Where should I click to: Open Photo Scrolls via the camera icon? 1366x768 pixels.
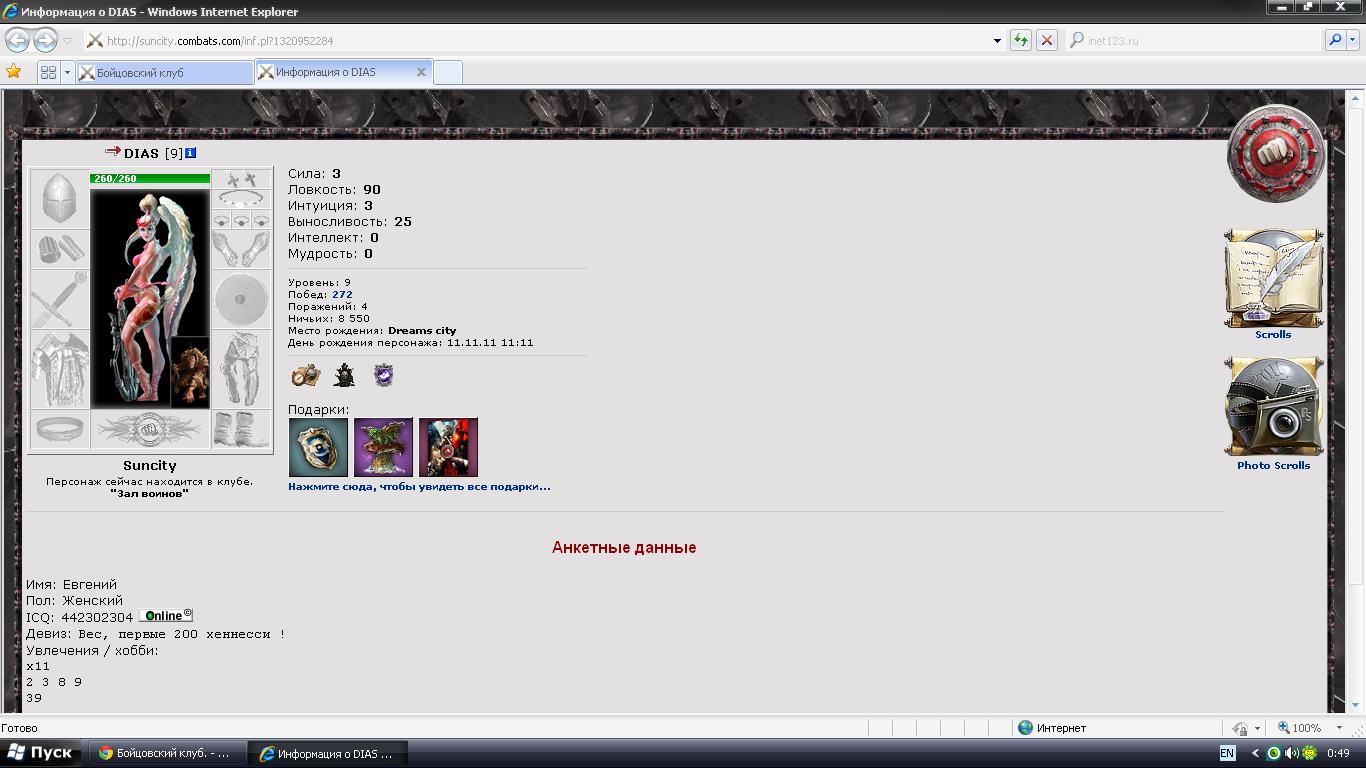[x=1273, y=407]
